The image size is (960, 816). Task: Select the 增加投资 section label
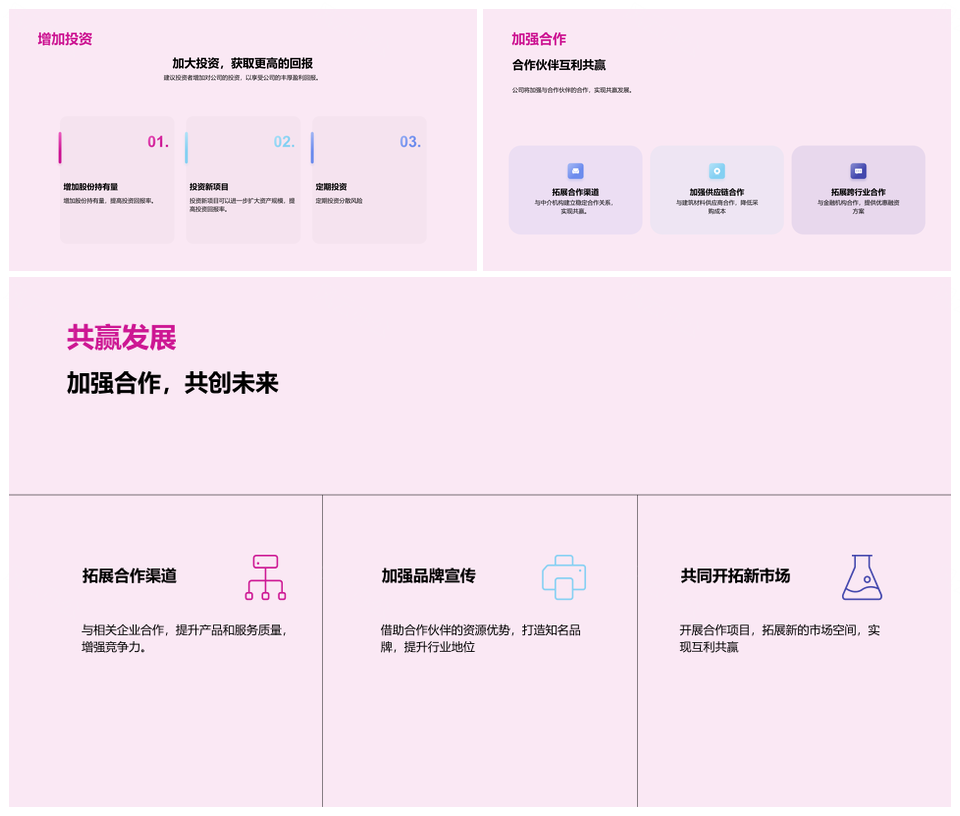[66, 39]
